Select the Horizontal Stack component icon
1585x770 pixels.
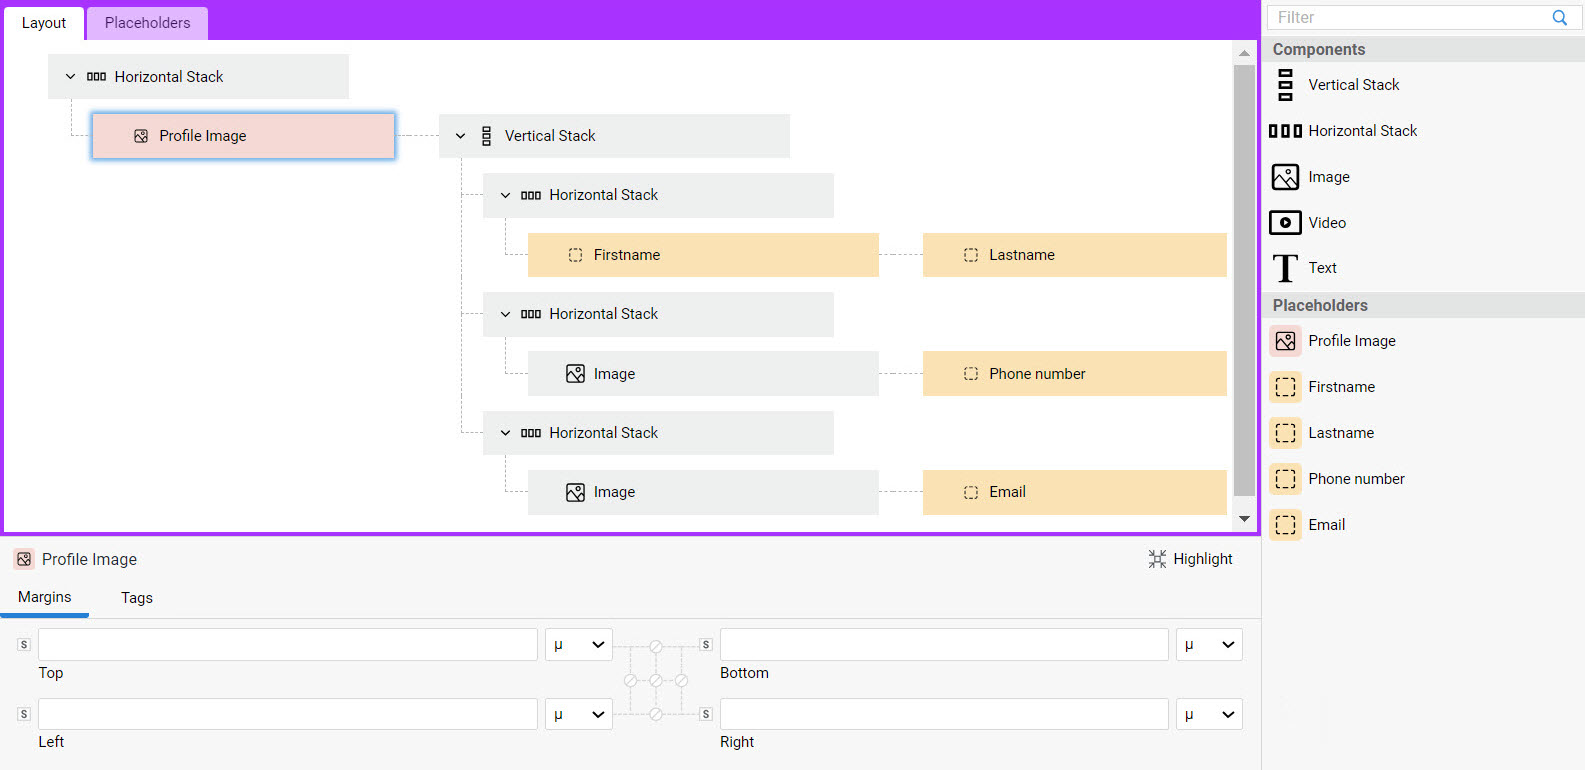coord(1286,131)
